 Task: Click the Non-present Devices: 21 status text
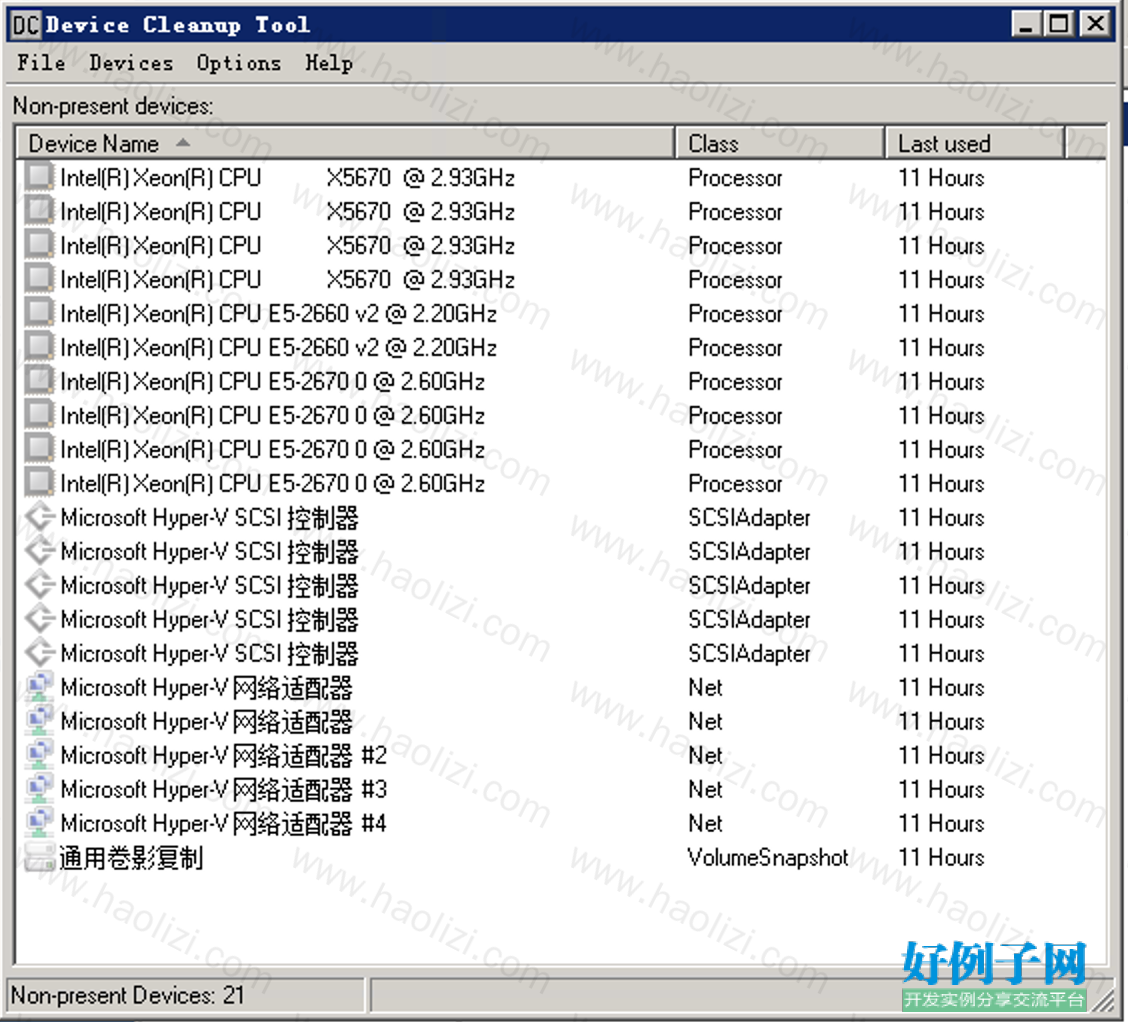tap(127, 995)
